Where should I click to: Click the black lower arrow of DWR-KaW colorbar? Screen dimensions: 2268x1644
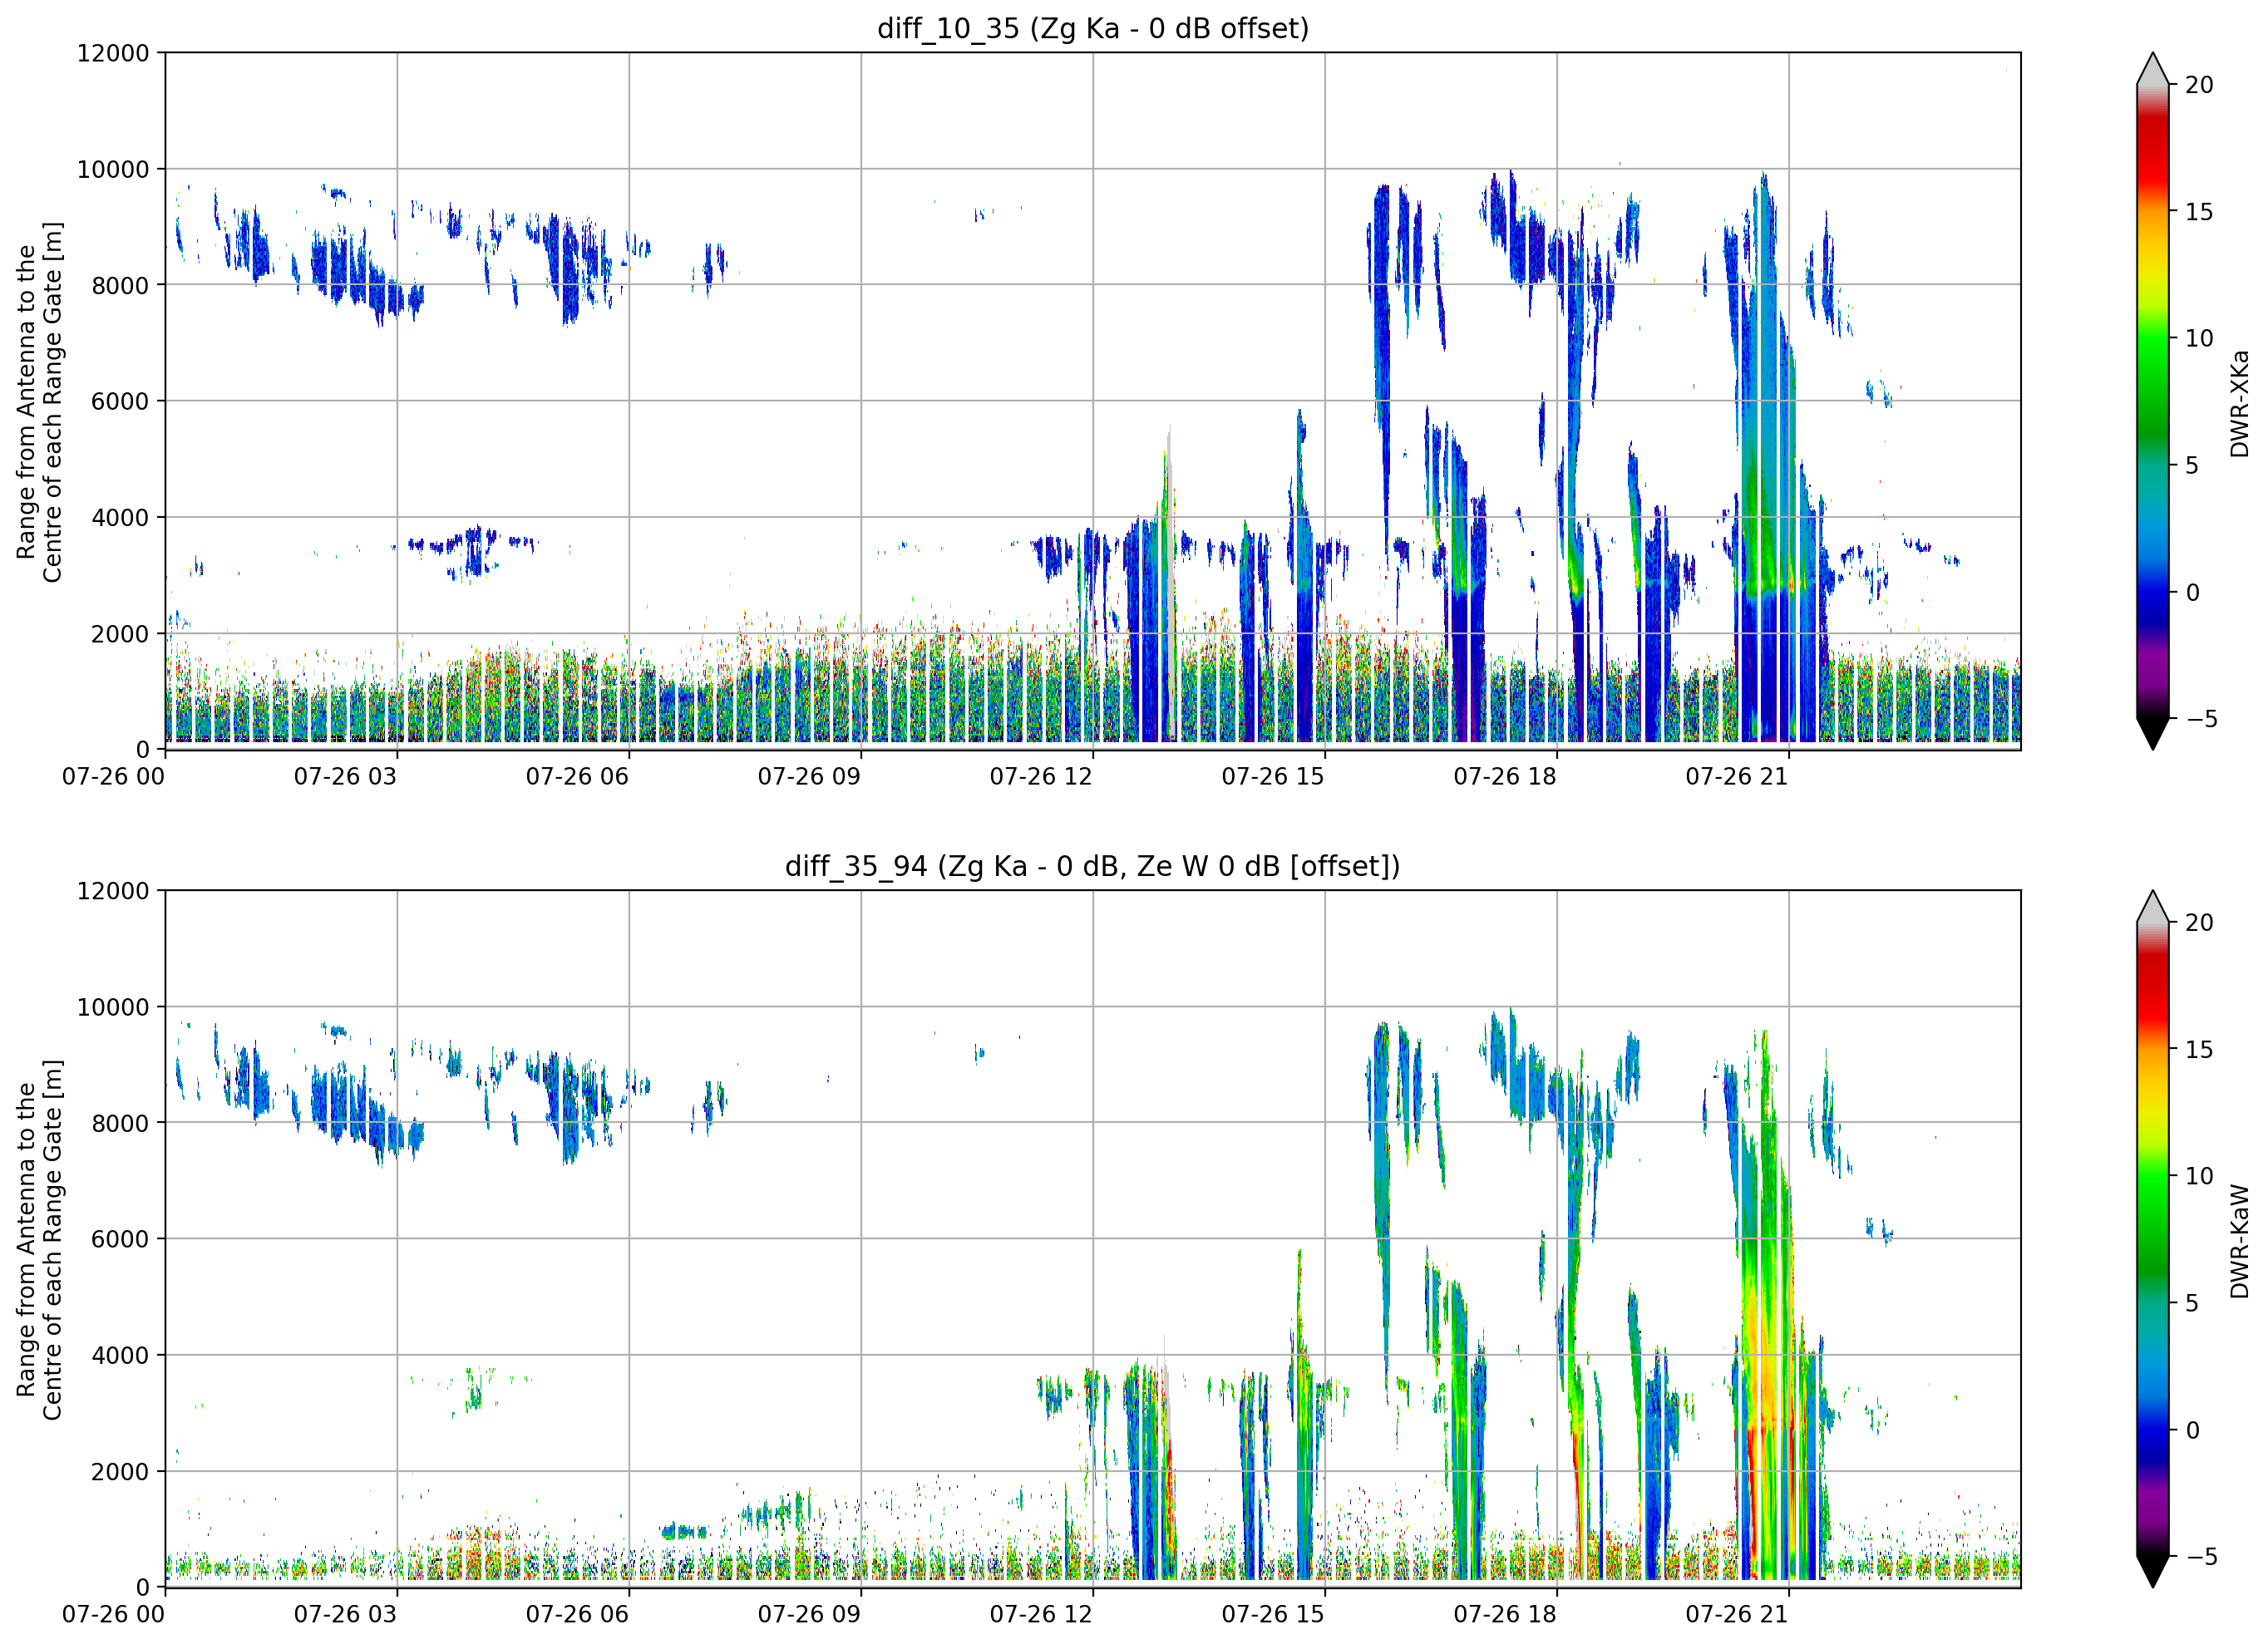(x=2153, y=1571)
